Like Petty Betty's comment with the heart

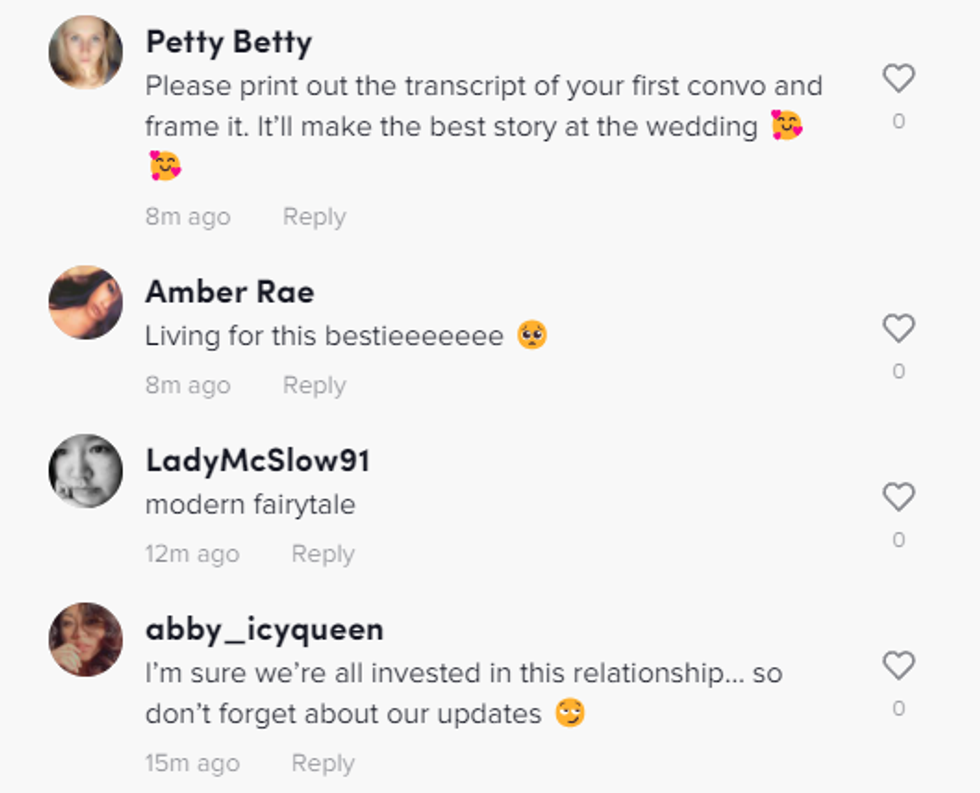tap(898, 79)
